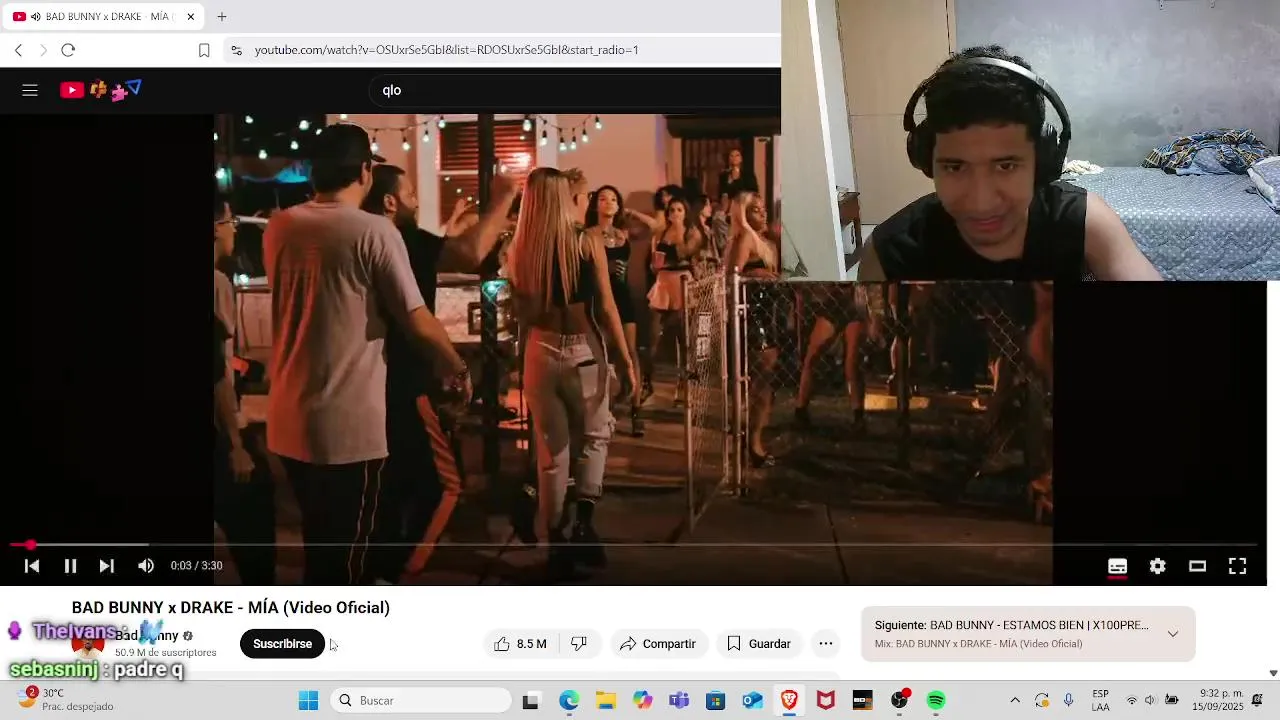
Task: Click the Siguiente: BAD BUNNY - ESTAMOS BIEN text
Action: point(1011,625)
